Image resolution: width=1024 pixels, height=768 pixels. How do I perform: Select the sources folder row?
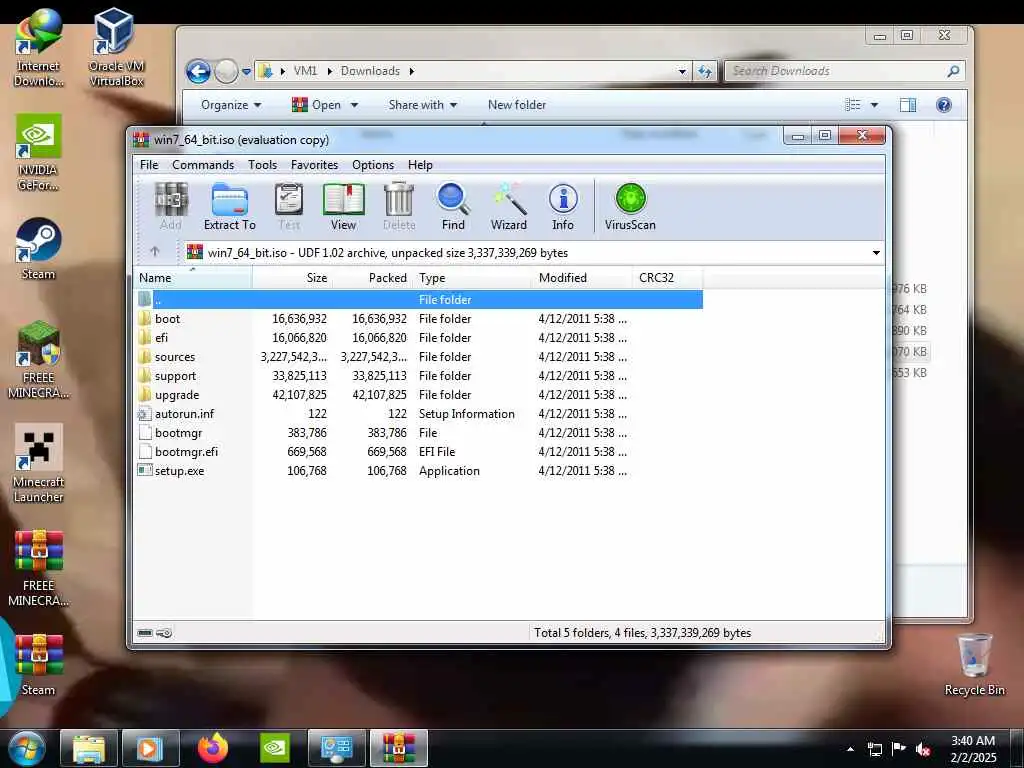[418, 357]
